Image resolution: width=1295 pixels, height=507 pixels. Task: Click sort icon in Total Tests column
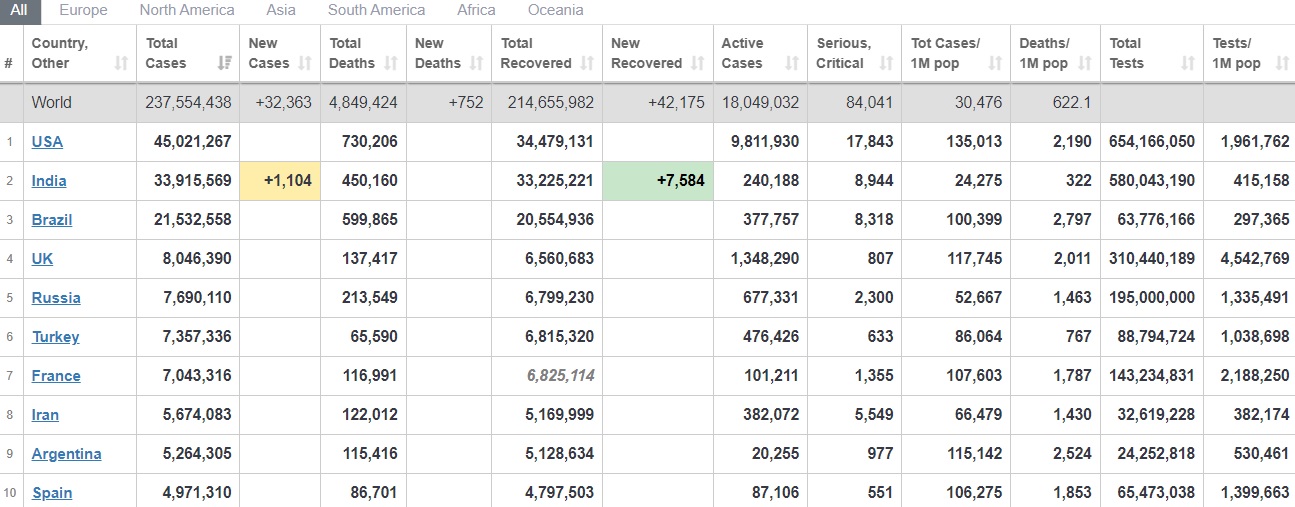[x=1188, y=64]
